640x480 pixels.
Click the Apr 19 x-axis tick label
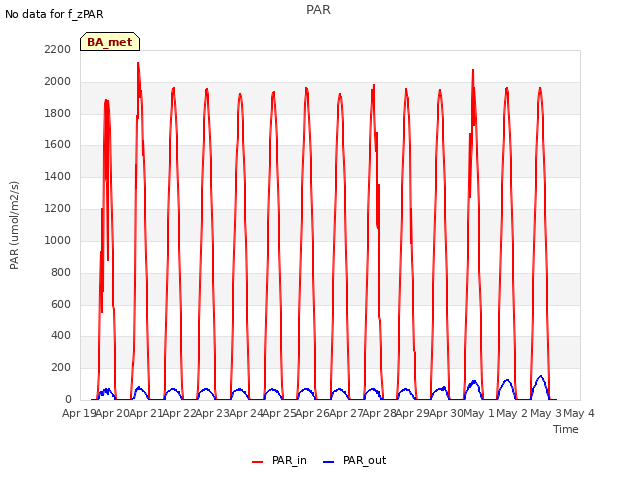tap(79, 413)
